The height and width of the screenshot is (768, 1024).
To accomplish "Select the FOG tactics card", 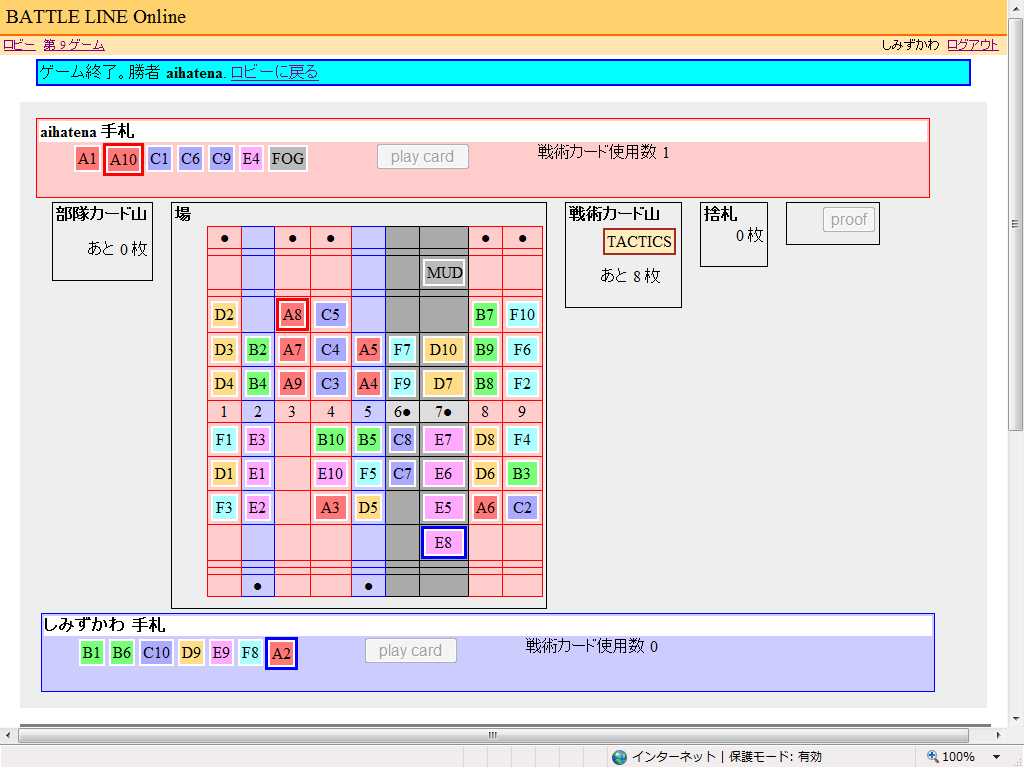I will click(288, 159).
